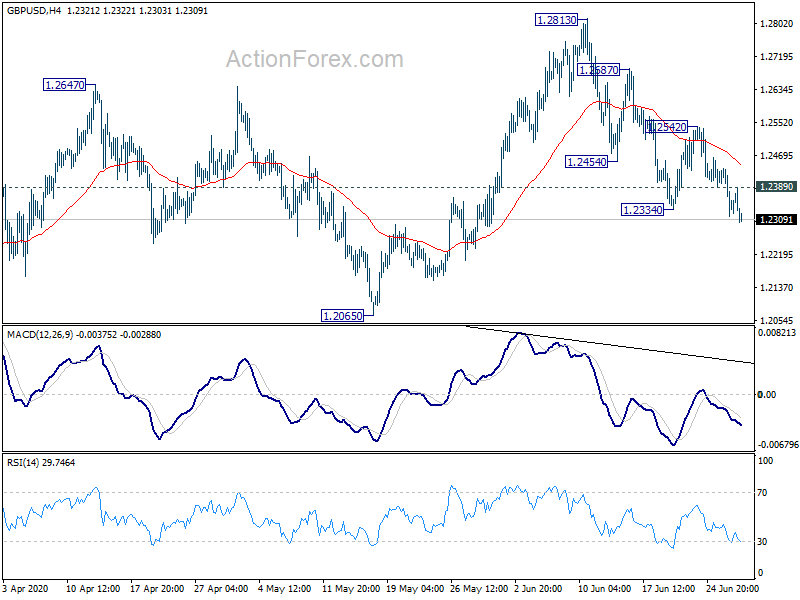Click the RSI 100 scale label
This screenshot has height=600, width=800.
pyautogui.click(x=765, y=461)
